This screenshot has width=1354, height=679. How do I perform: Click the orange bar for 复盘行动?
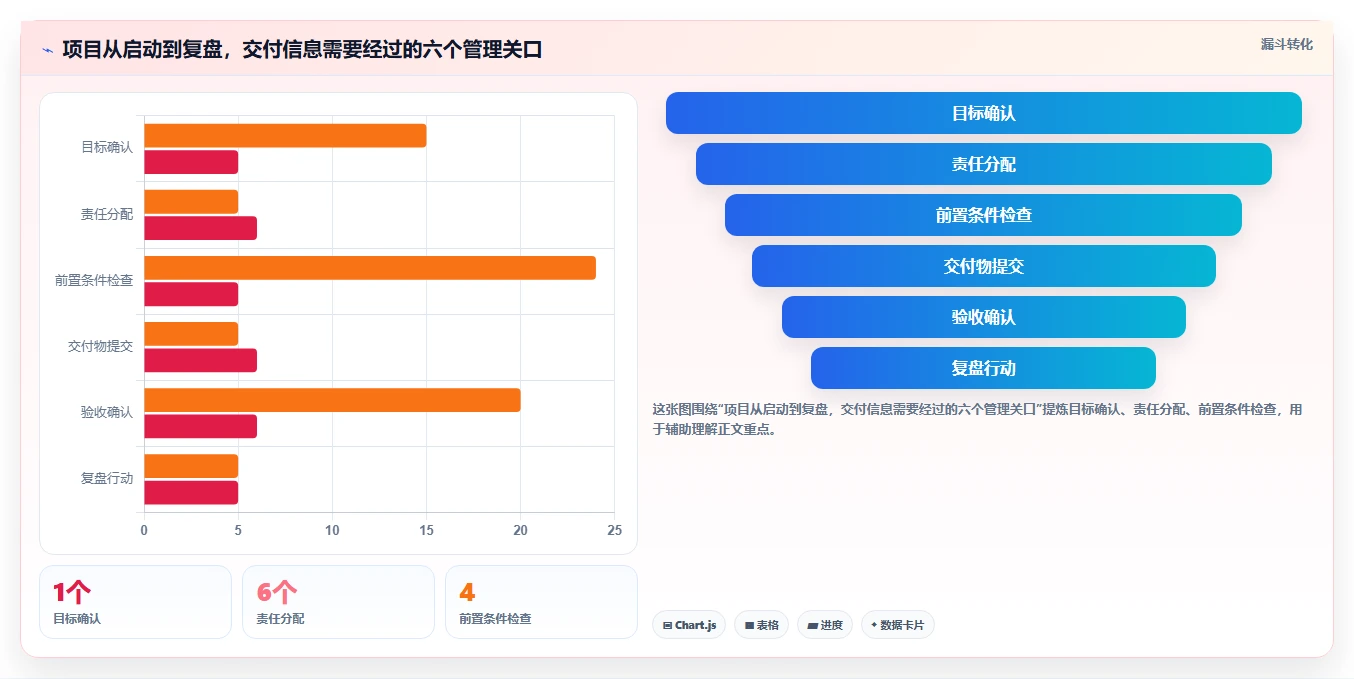pyautogui.click(x=191, y=466)
